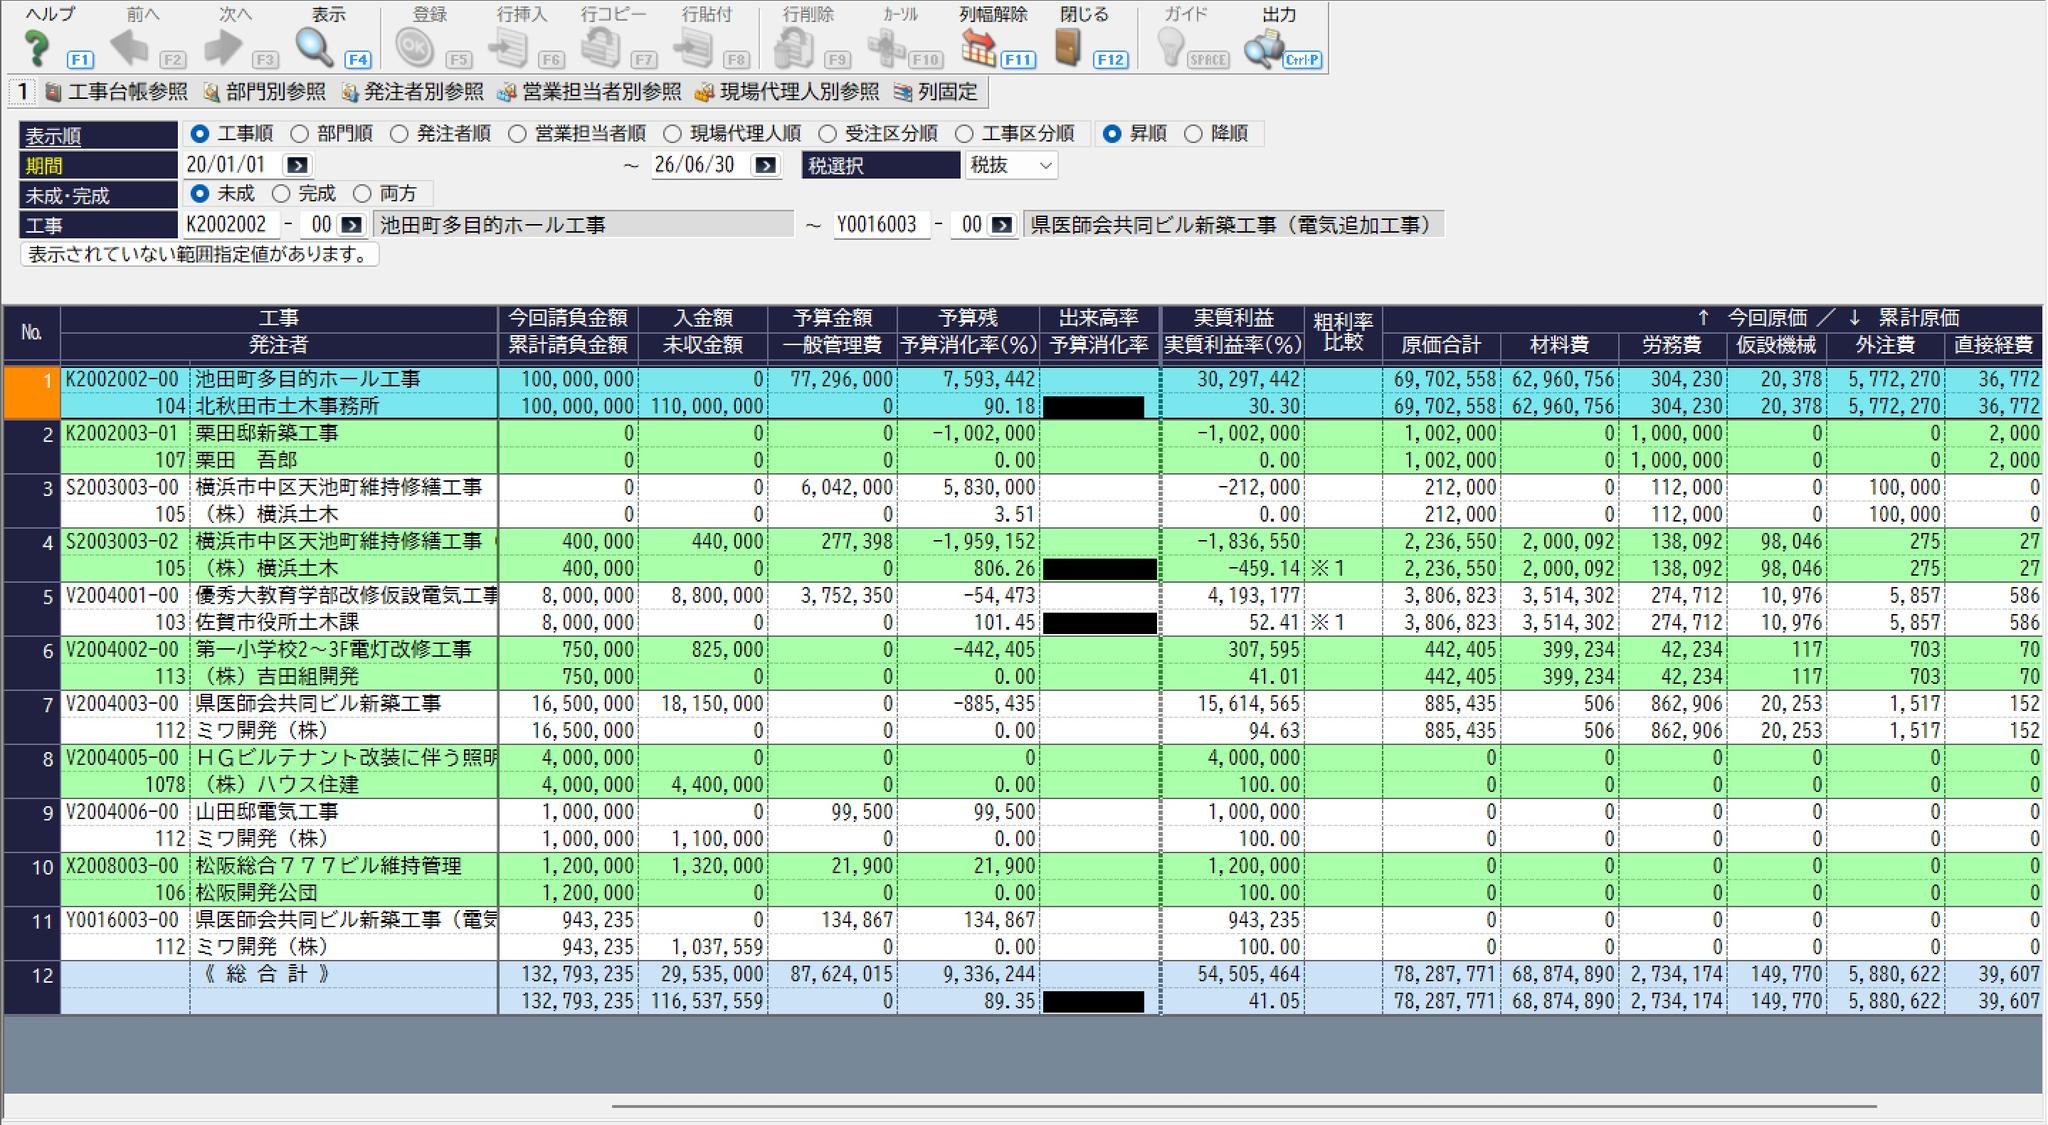This screenshot has height=1125, width=2048.
Task: Open lookup for start 工事 K2002002-00
Action: coord(352,225)
